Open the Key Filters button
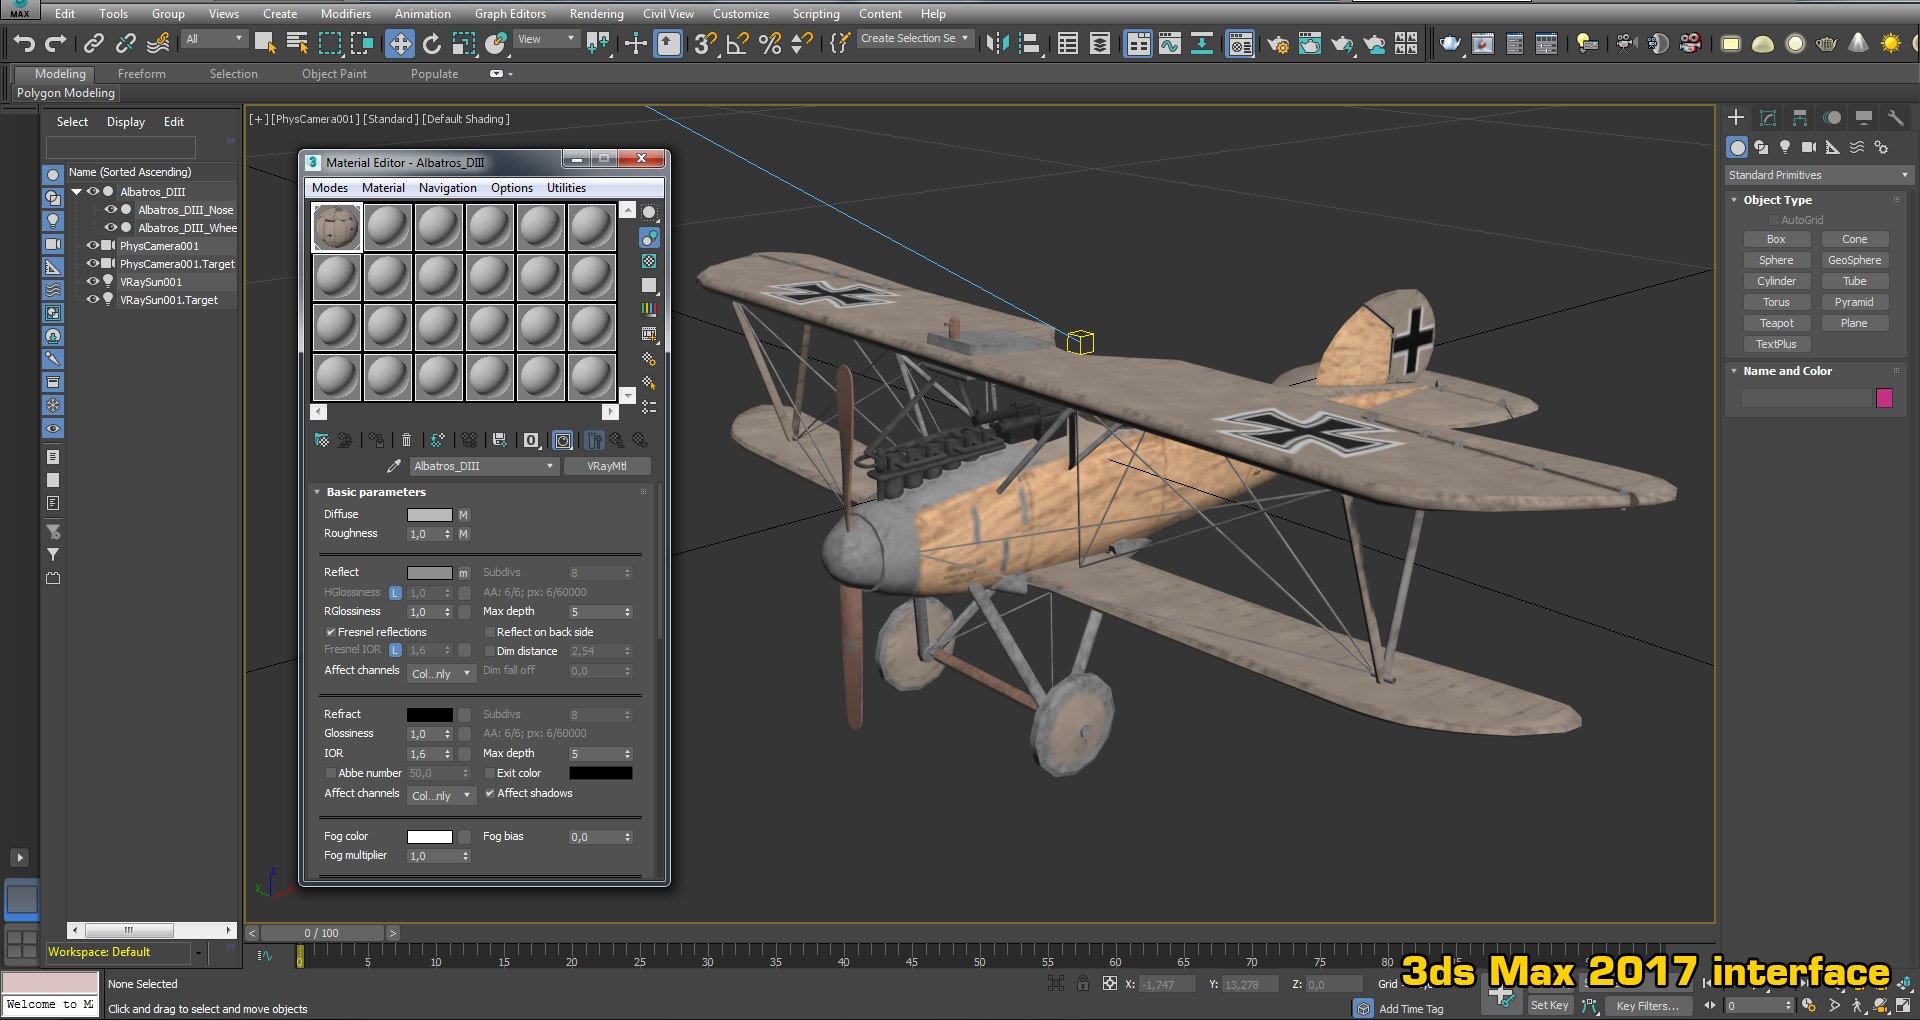This screenshot has height=1020, width=1920. click(x=1648, y=1006)
